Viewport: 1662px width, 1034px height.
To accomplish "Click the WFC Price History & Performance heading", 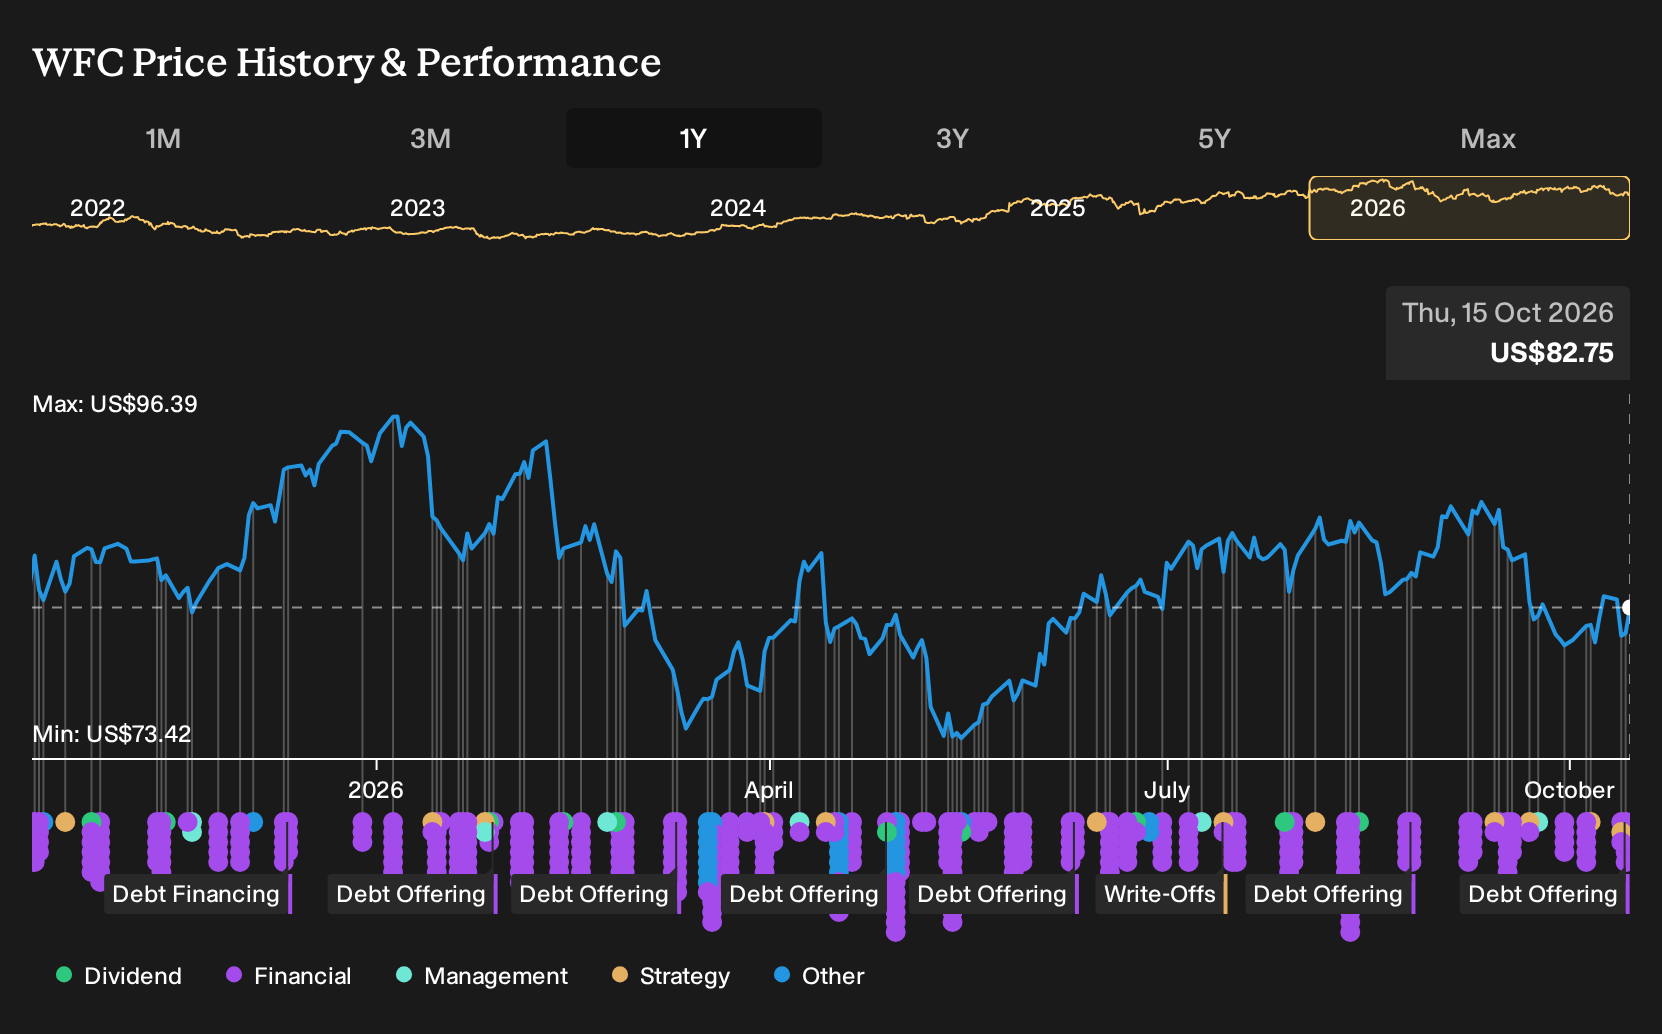I will pos(347,62).
